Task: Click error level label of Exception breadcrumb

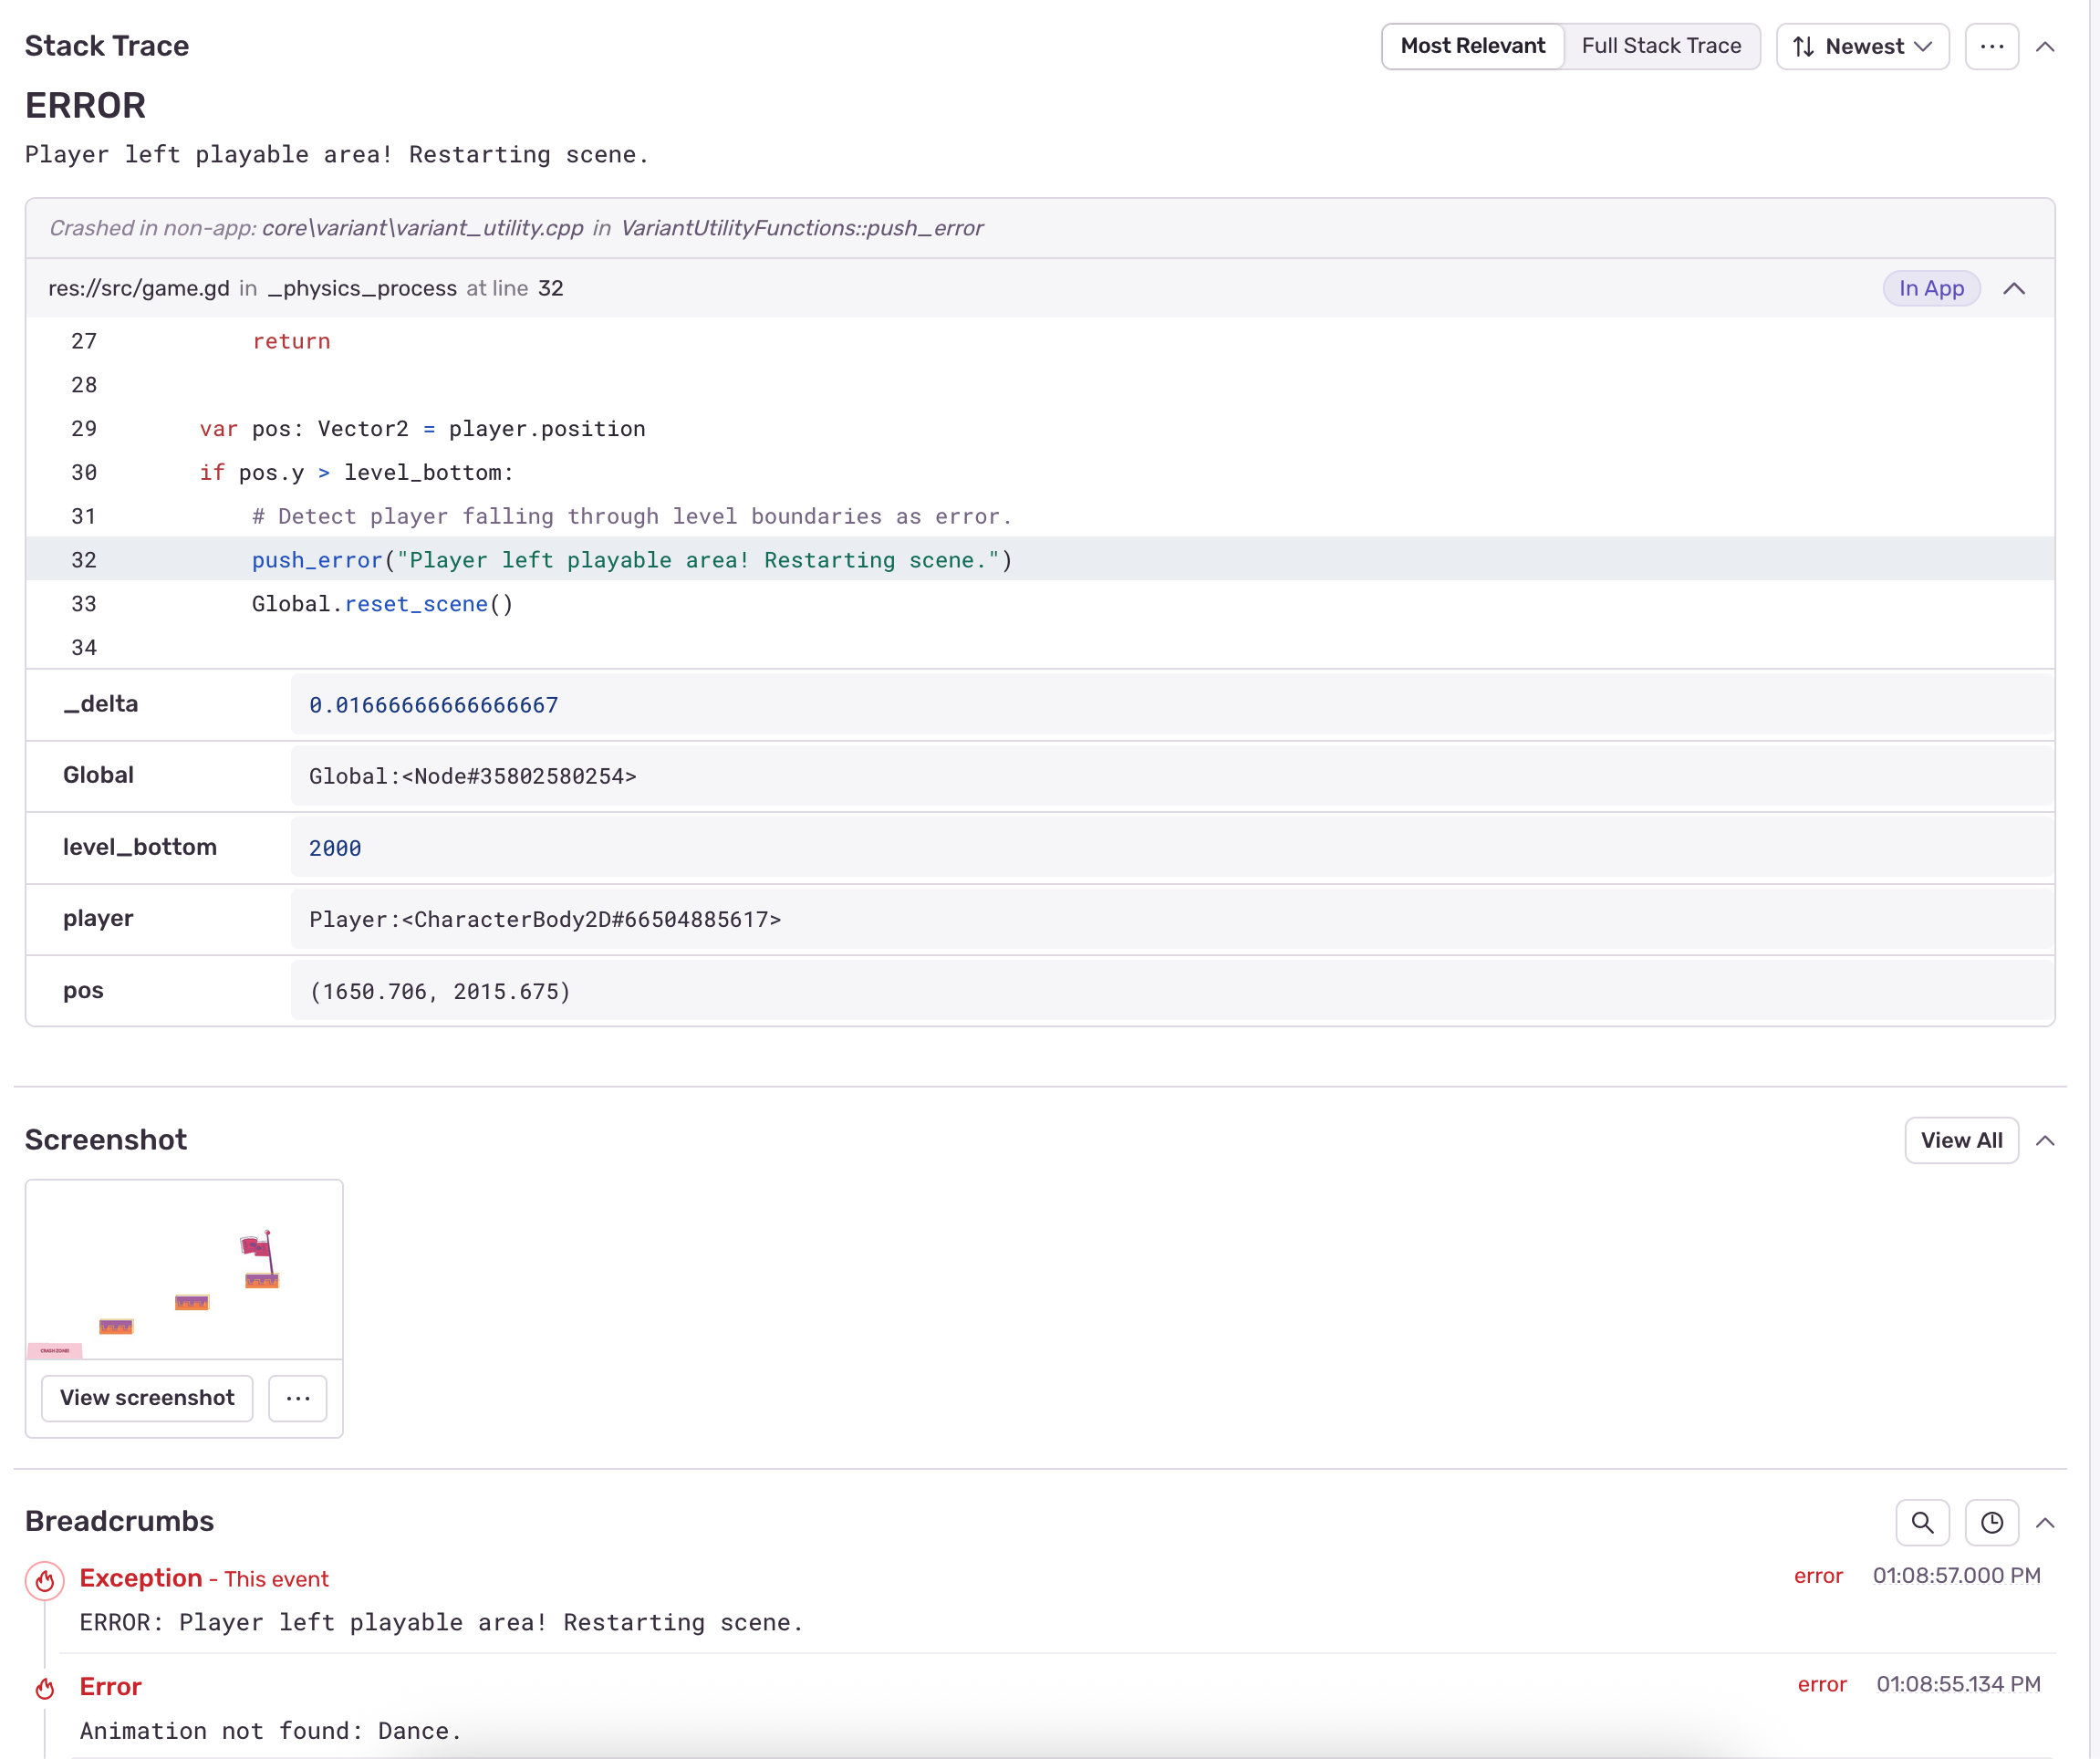Action: click(1818, 1576)
